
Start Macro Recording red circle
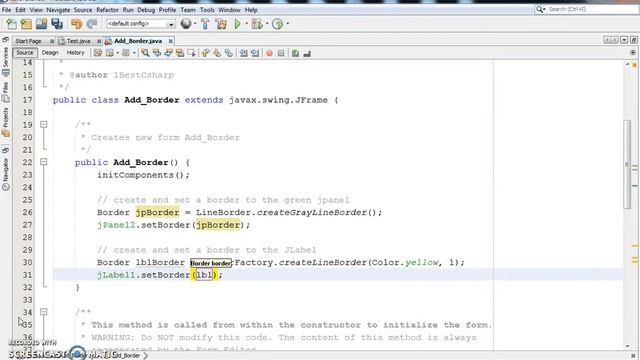269,53
